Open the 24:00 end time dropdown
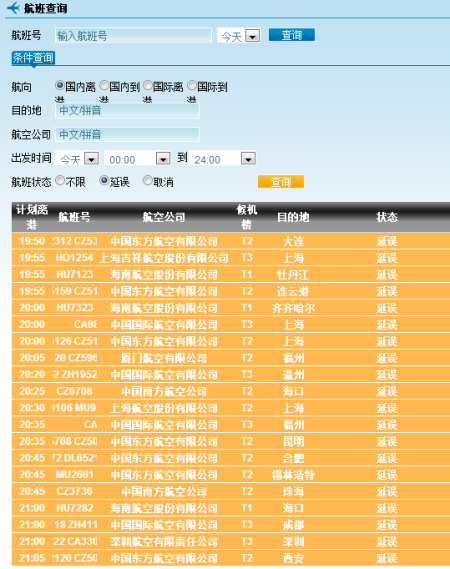The image size is (450, 569). pos(249,159)
